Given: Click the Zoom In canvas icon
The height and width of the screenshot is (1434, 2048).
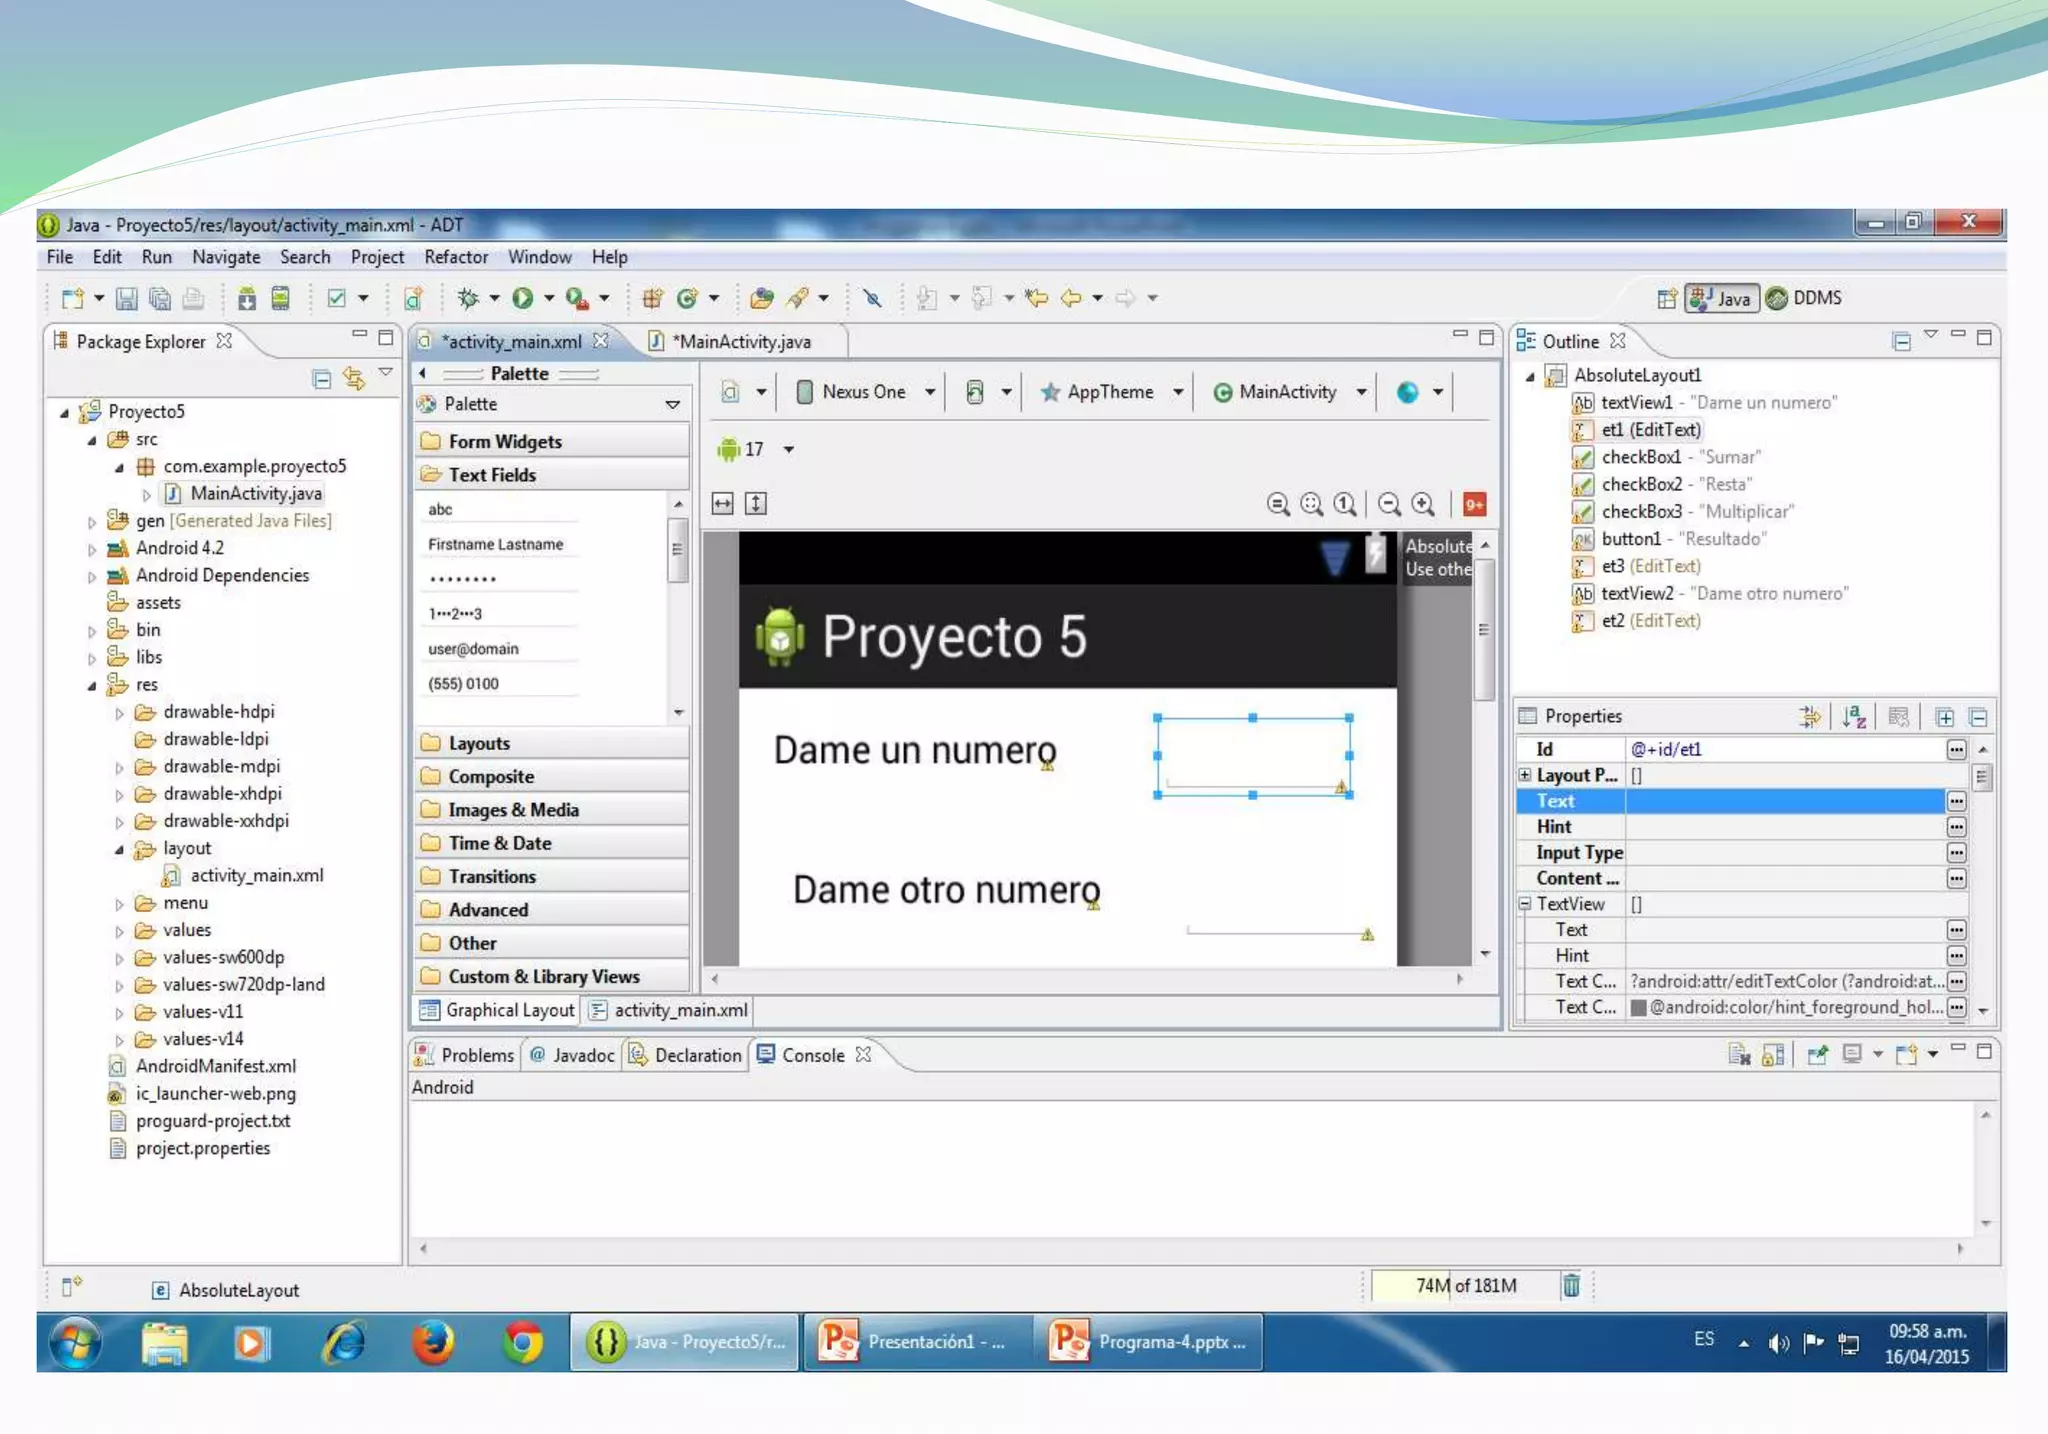Looking at the screenshot, I should pos(1423,504).
